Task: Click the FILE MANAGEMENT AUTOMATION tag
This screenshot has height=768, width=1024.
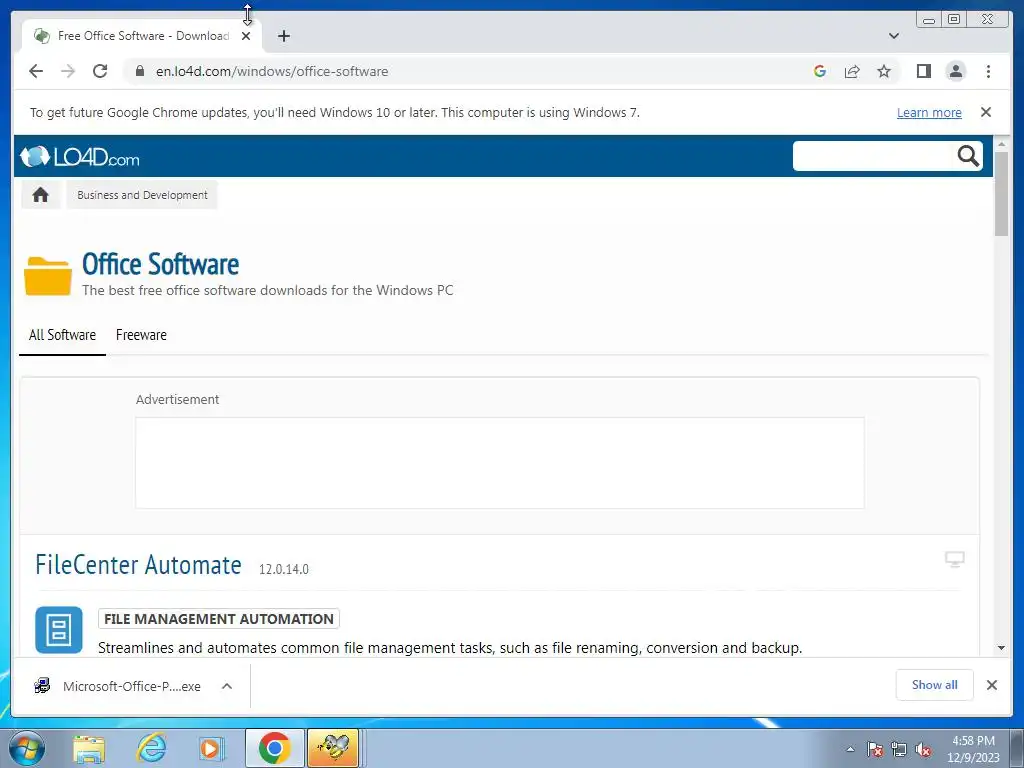Action: click(x=219, y=618)
